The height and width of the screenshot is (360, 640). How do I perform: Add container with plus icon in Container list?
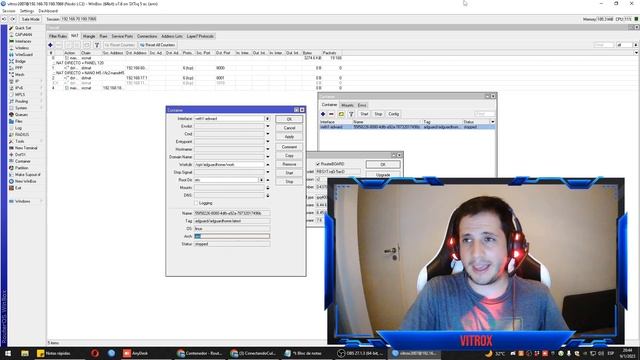pyautogui.click(x=323, y=114)
